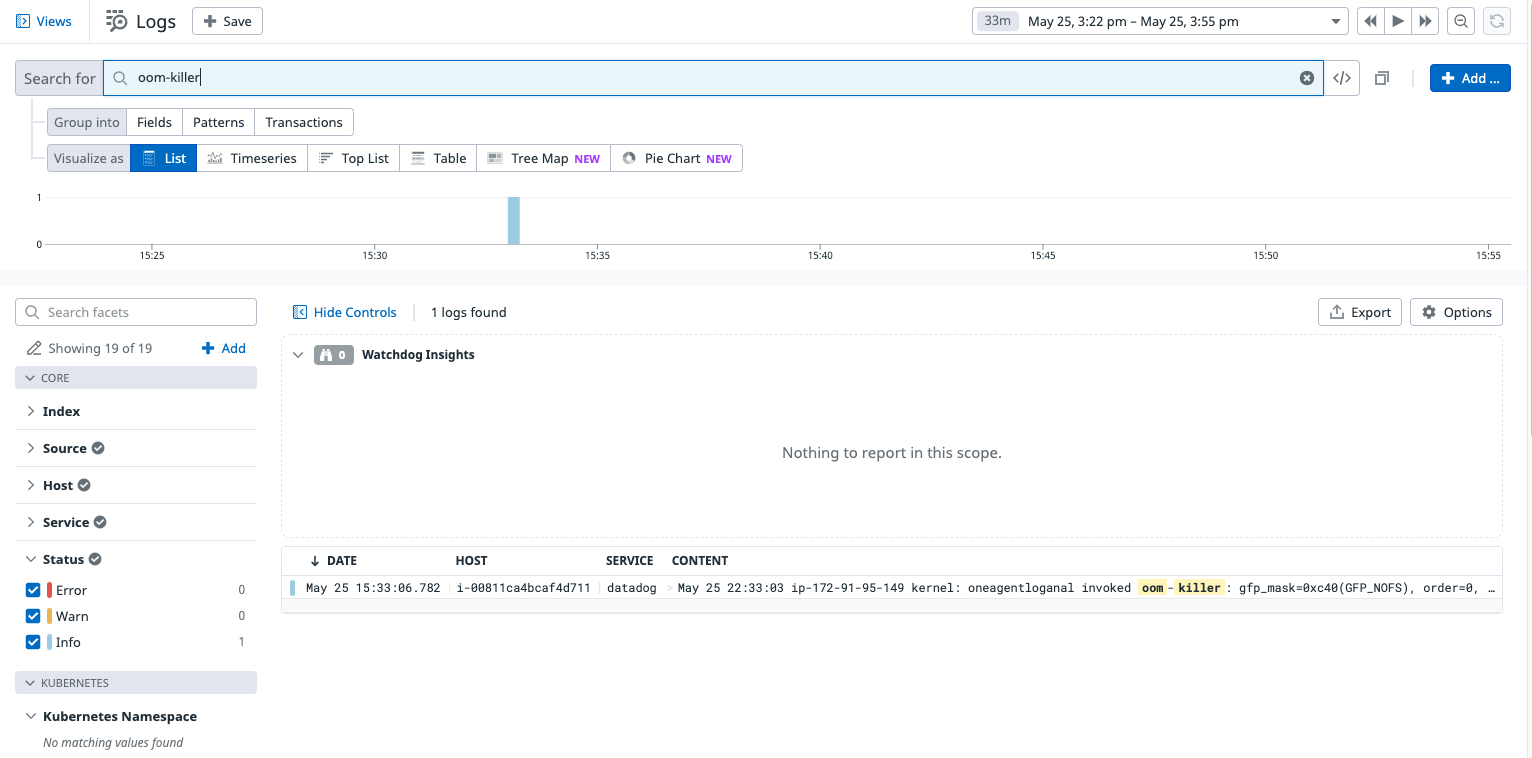1532x758 pixels.
Task: Clear the oom-killer search query
Action: (1306, 78)
